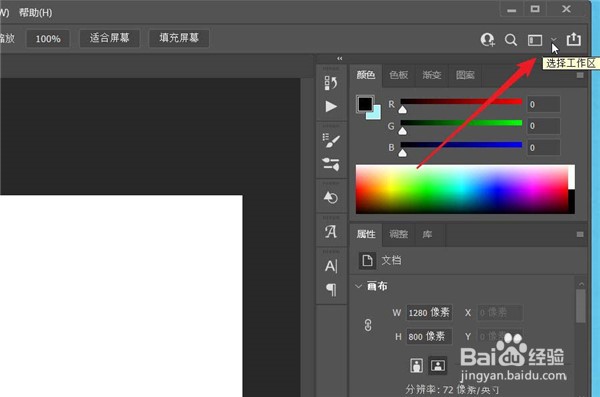Click the search magnifier icon
Screen dimensions: 600x397
pos(510,39)
